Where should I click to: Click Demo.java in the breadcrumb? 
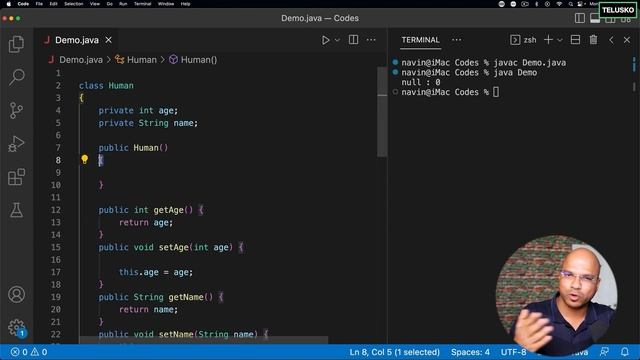tap(81, 60)
